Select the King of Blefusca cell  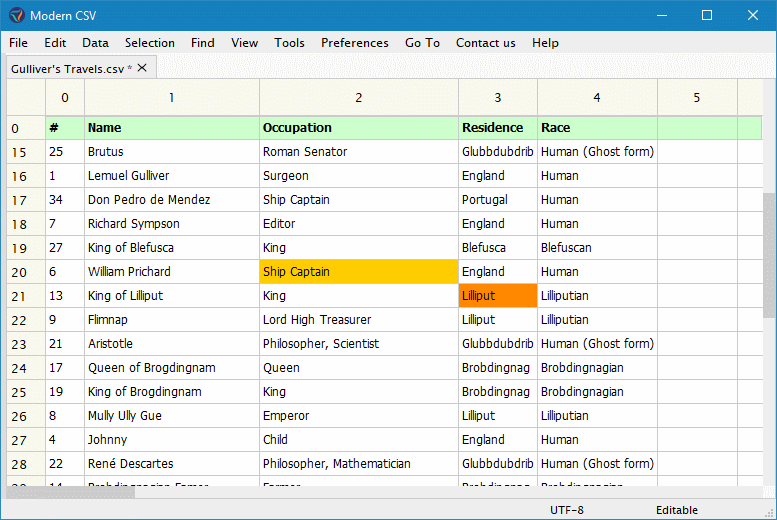171,248
